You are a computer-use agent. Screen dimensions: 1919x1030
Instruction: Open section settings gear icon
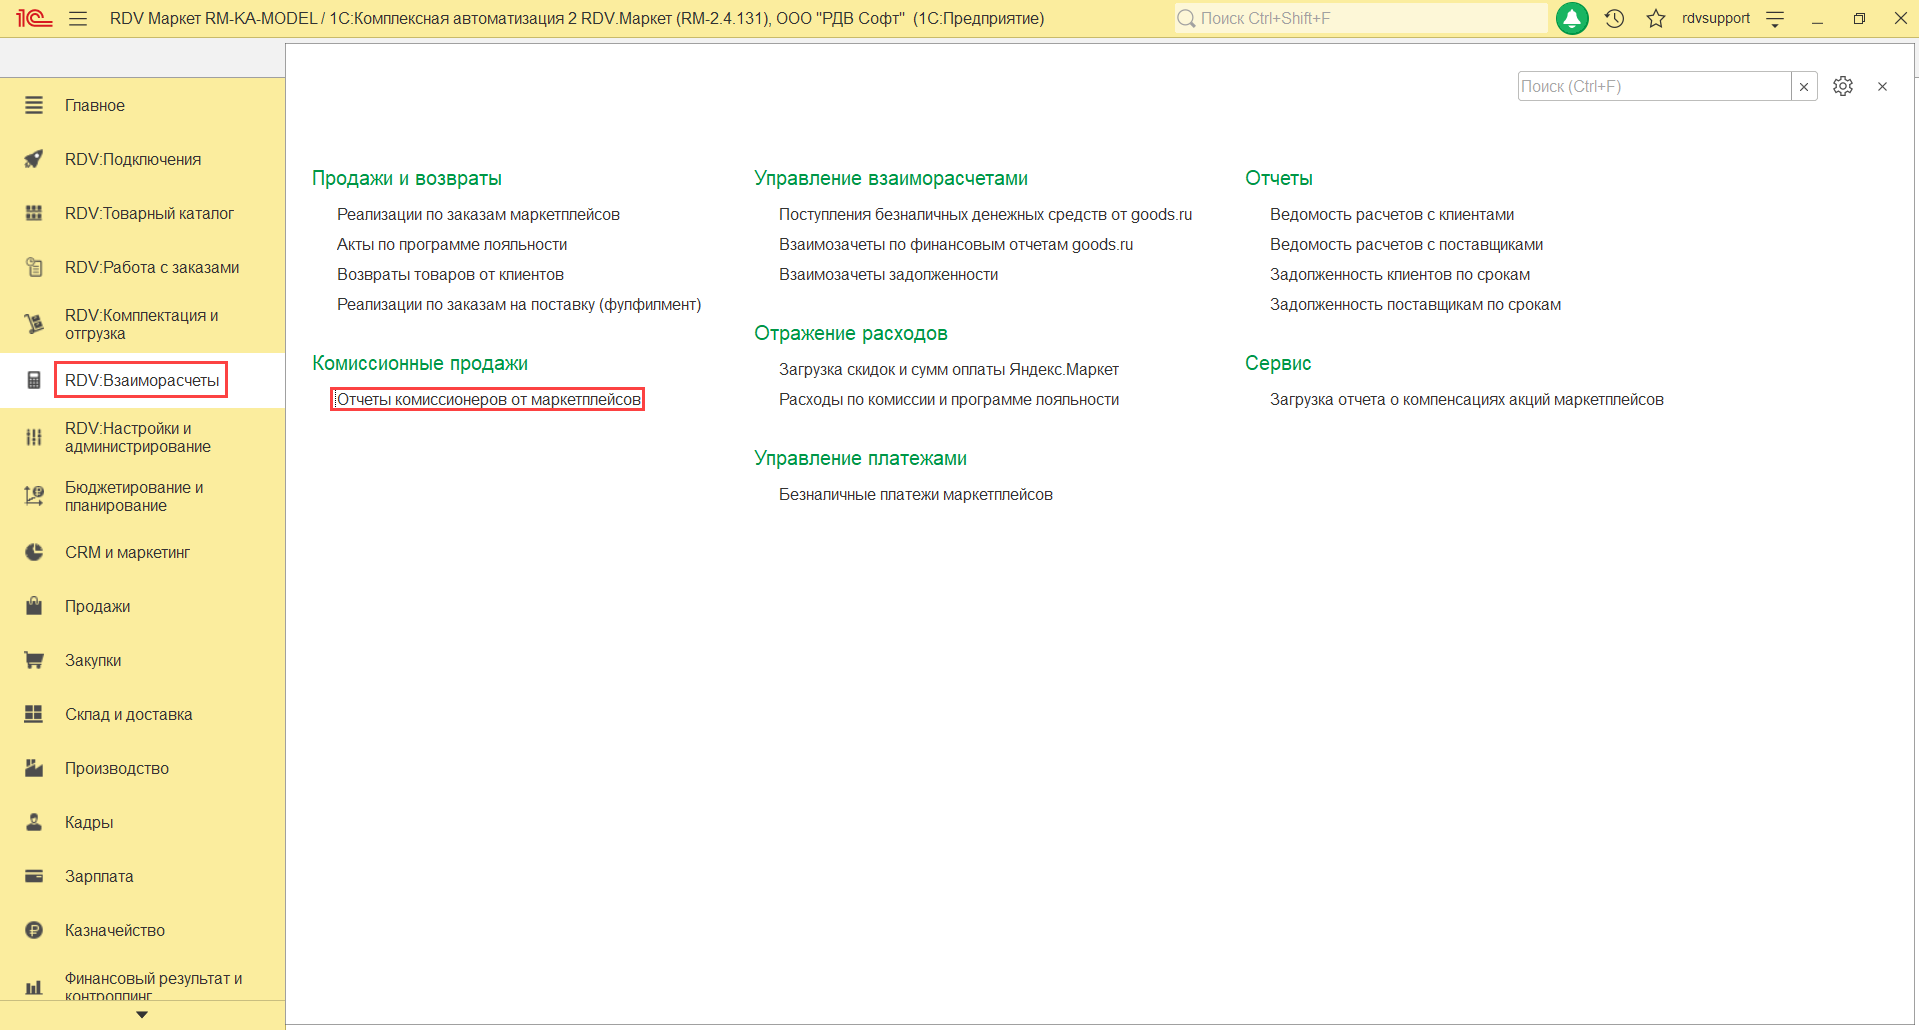point(1843,86)
